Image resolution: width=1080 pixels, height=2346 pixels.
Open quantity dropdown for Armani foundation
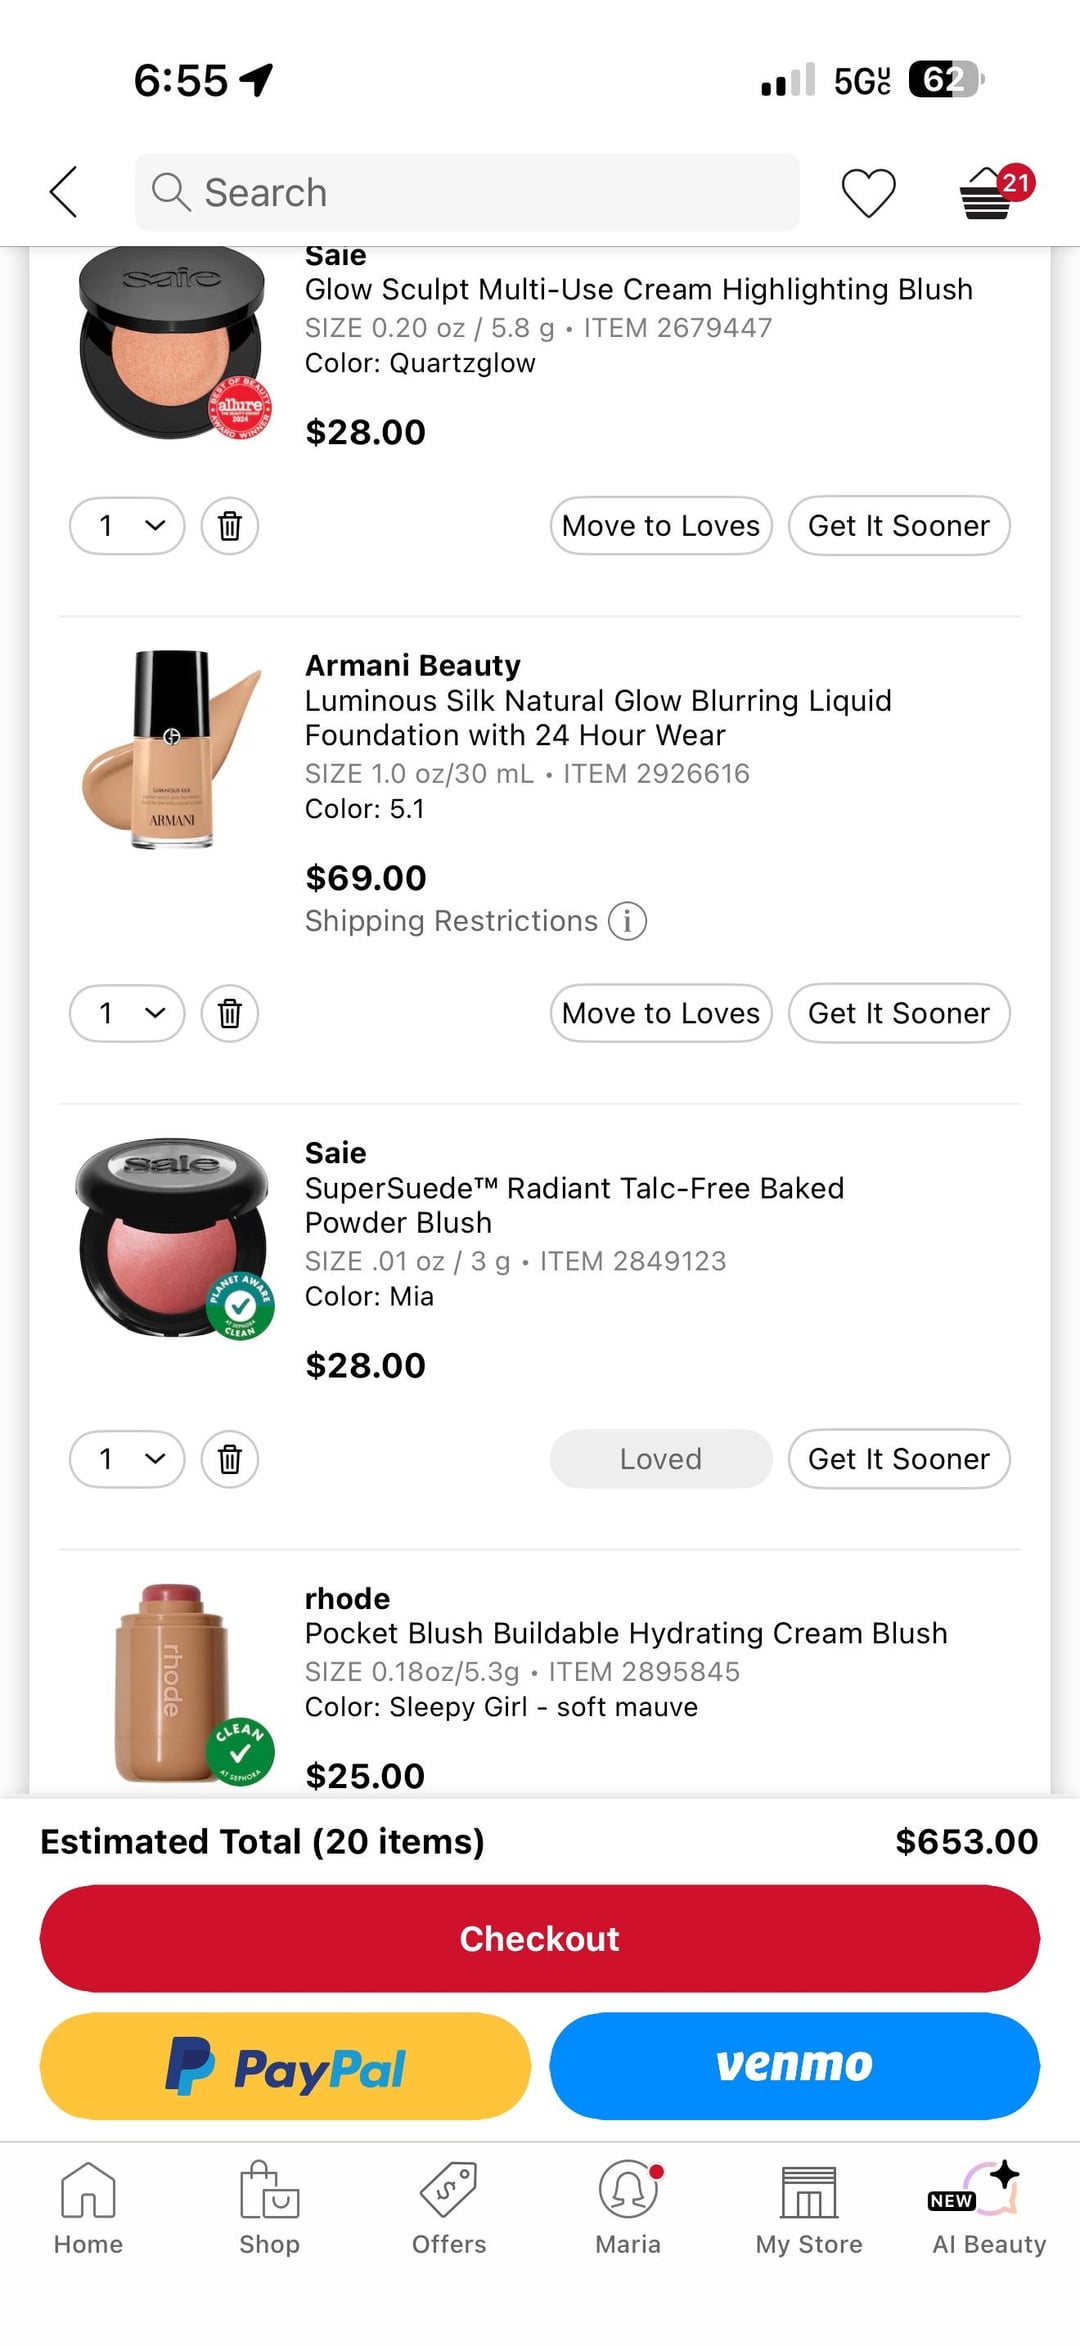coord(127,1013)
